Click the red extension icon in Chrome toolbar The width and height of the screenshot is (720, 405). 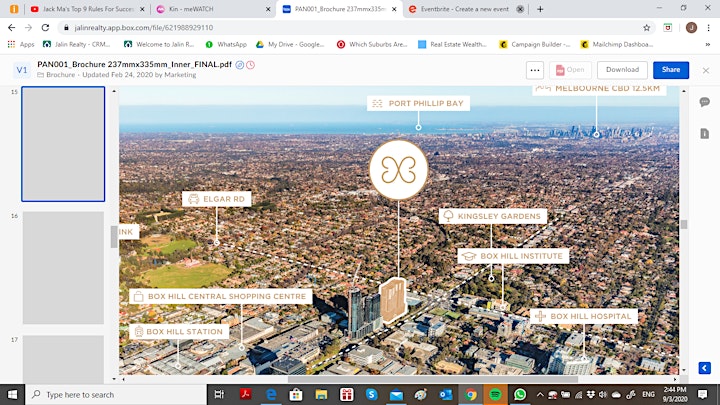coord(668,28)
